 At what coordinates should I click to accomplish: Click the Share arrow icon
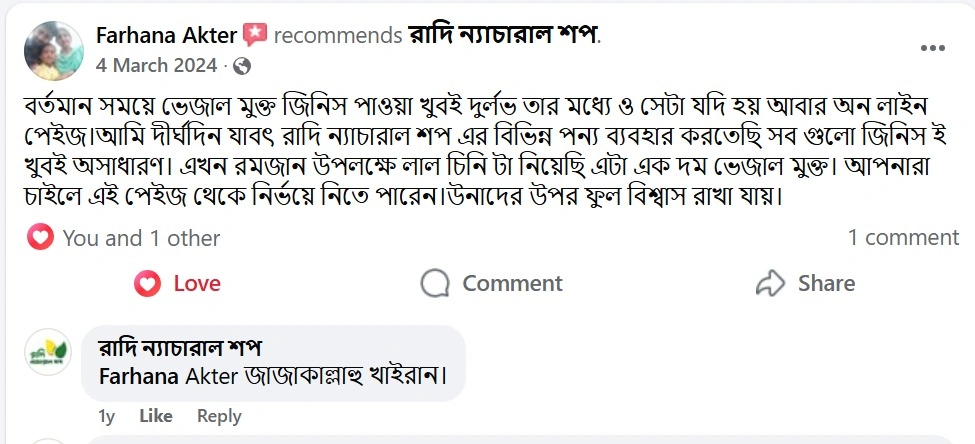[770, 284]
